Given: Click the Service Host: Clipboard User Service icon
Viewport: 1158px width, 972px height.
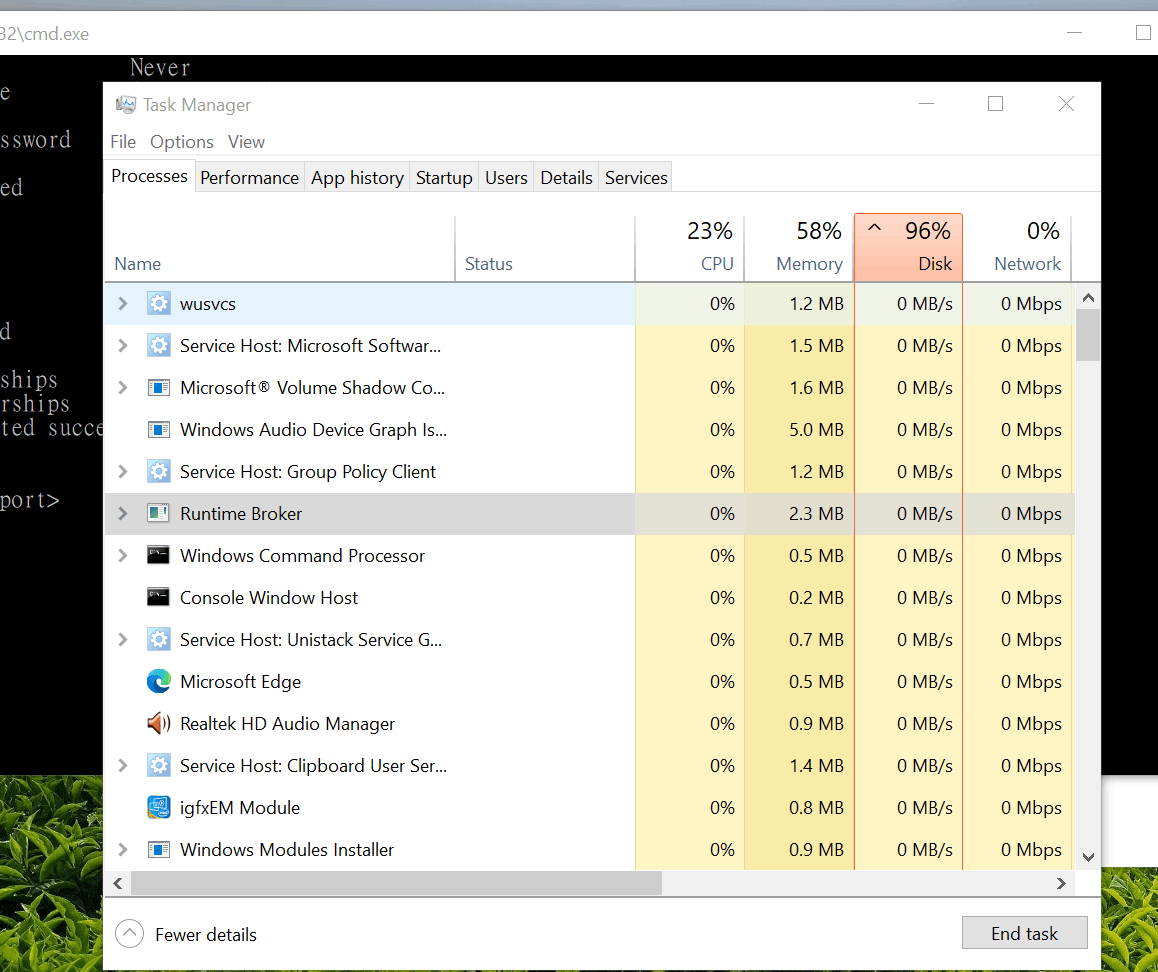Looking at the screenshot, I should [158, 766].
